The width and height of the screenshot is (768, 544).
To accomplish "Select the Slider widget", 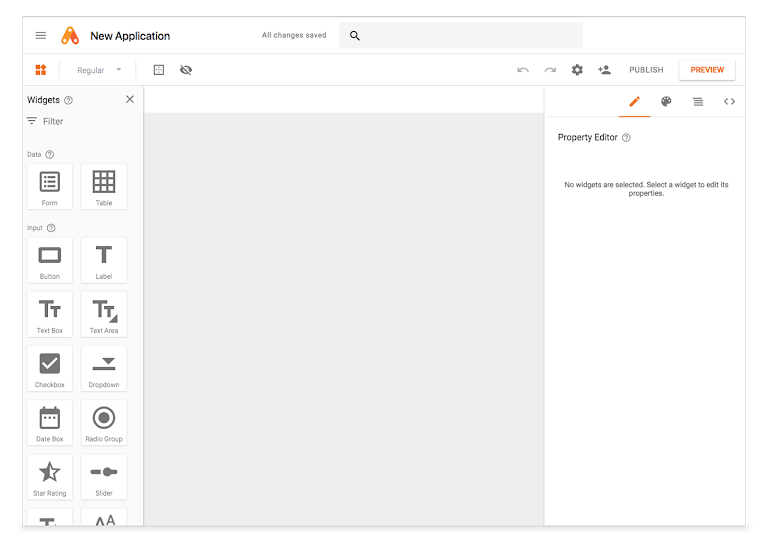I will click(x=104, y=476).
